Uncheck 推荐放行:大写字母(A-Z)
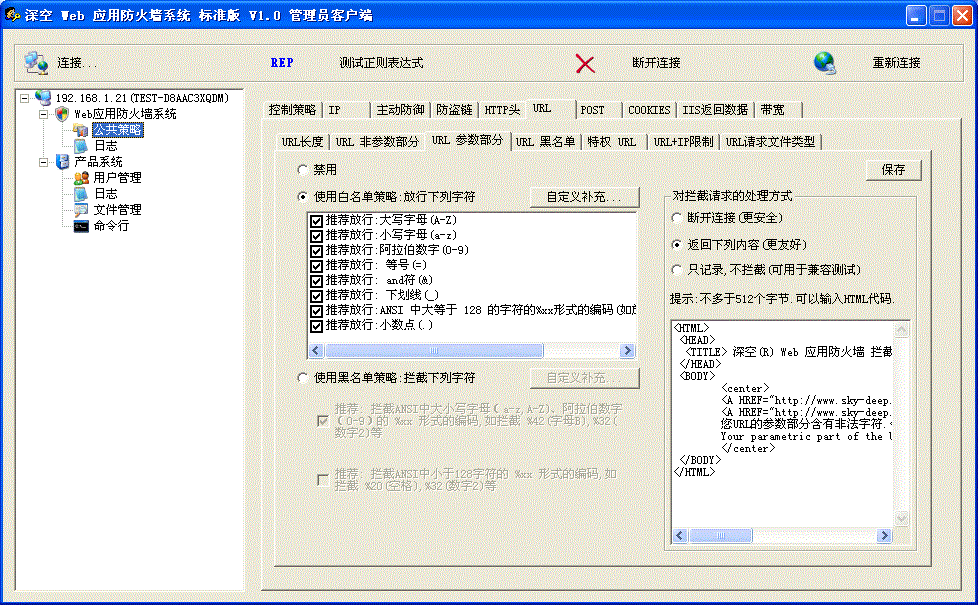 pos(316,221)
